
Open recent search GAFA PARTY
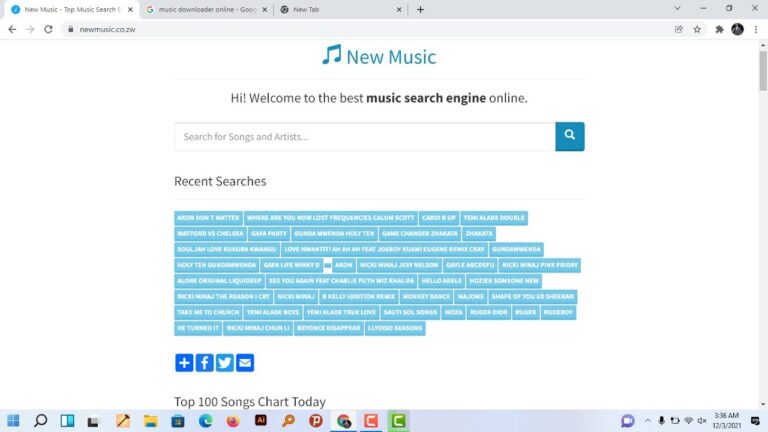click(x=269, y=234)
